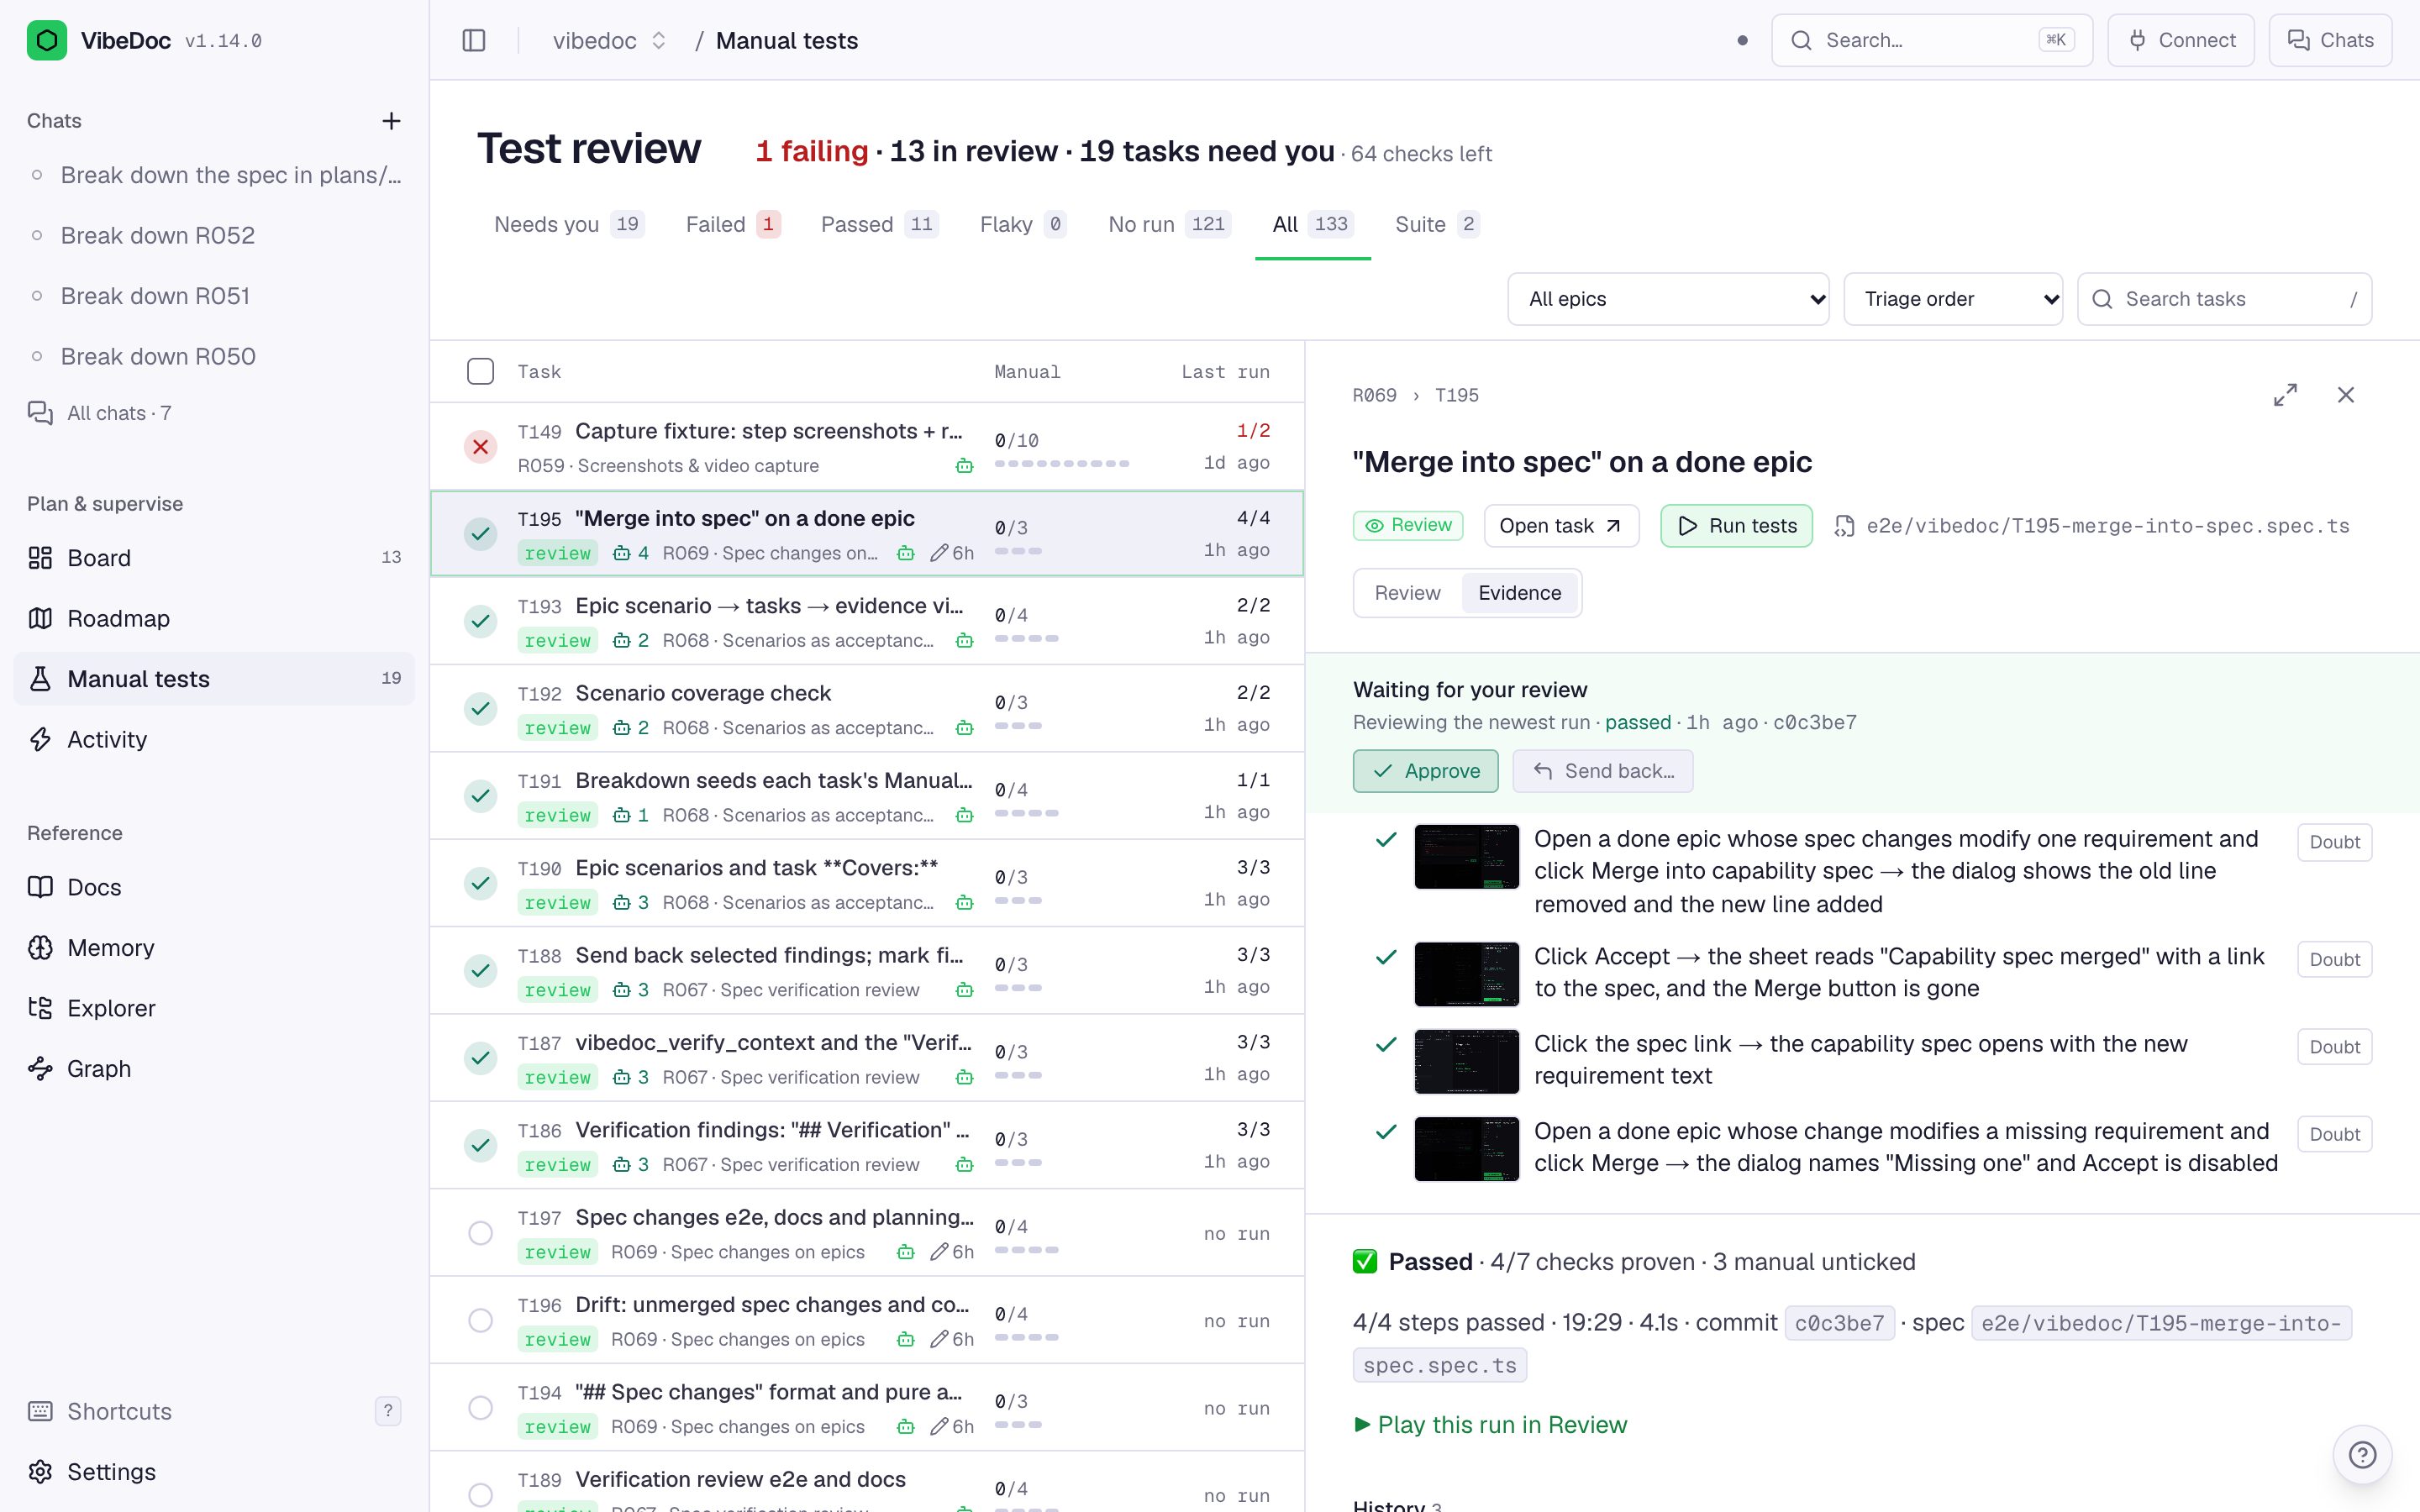Open Docs reference section
This screenshot has height=1512, width=2420.
(214, 887)
